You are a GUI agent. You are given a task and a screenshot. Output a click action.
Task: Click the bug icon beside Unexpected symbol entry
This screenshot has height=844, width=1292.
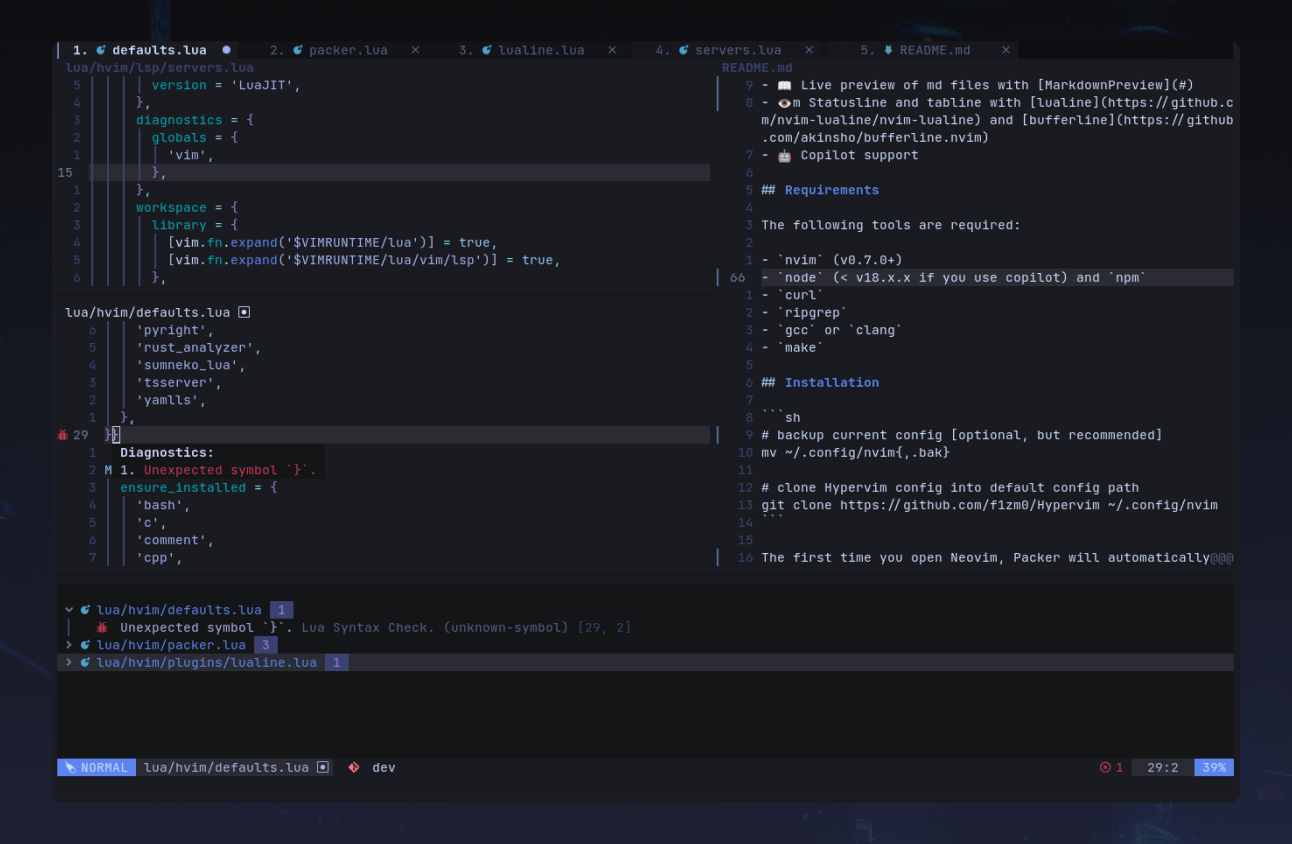click(102, 628)
